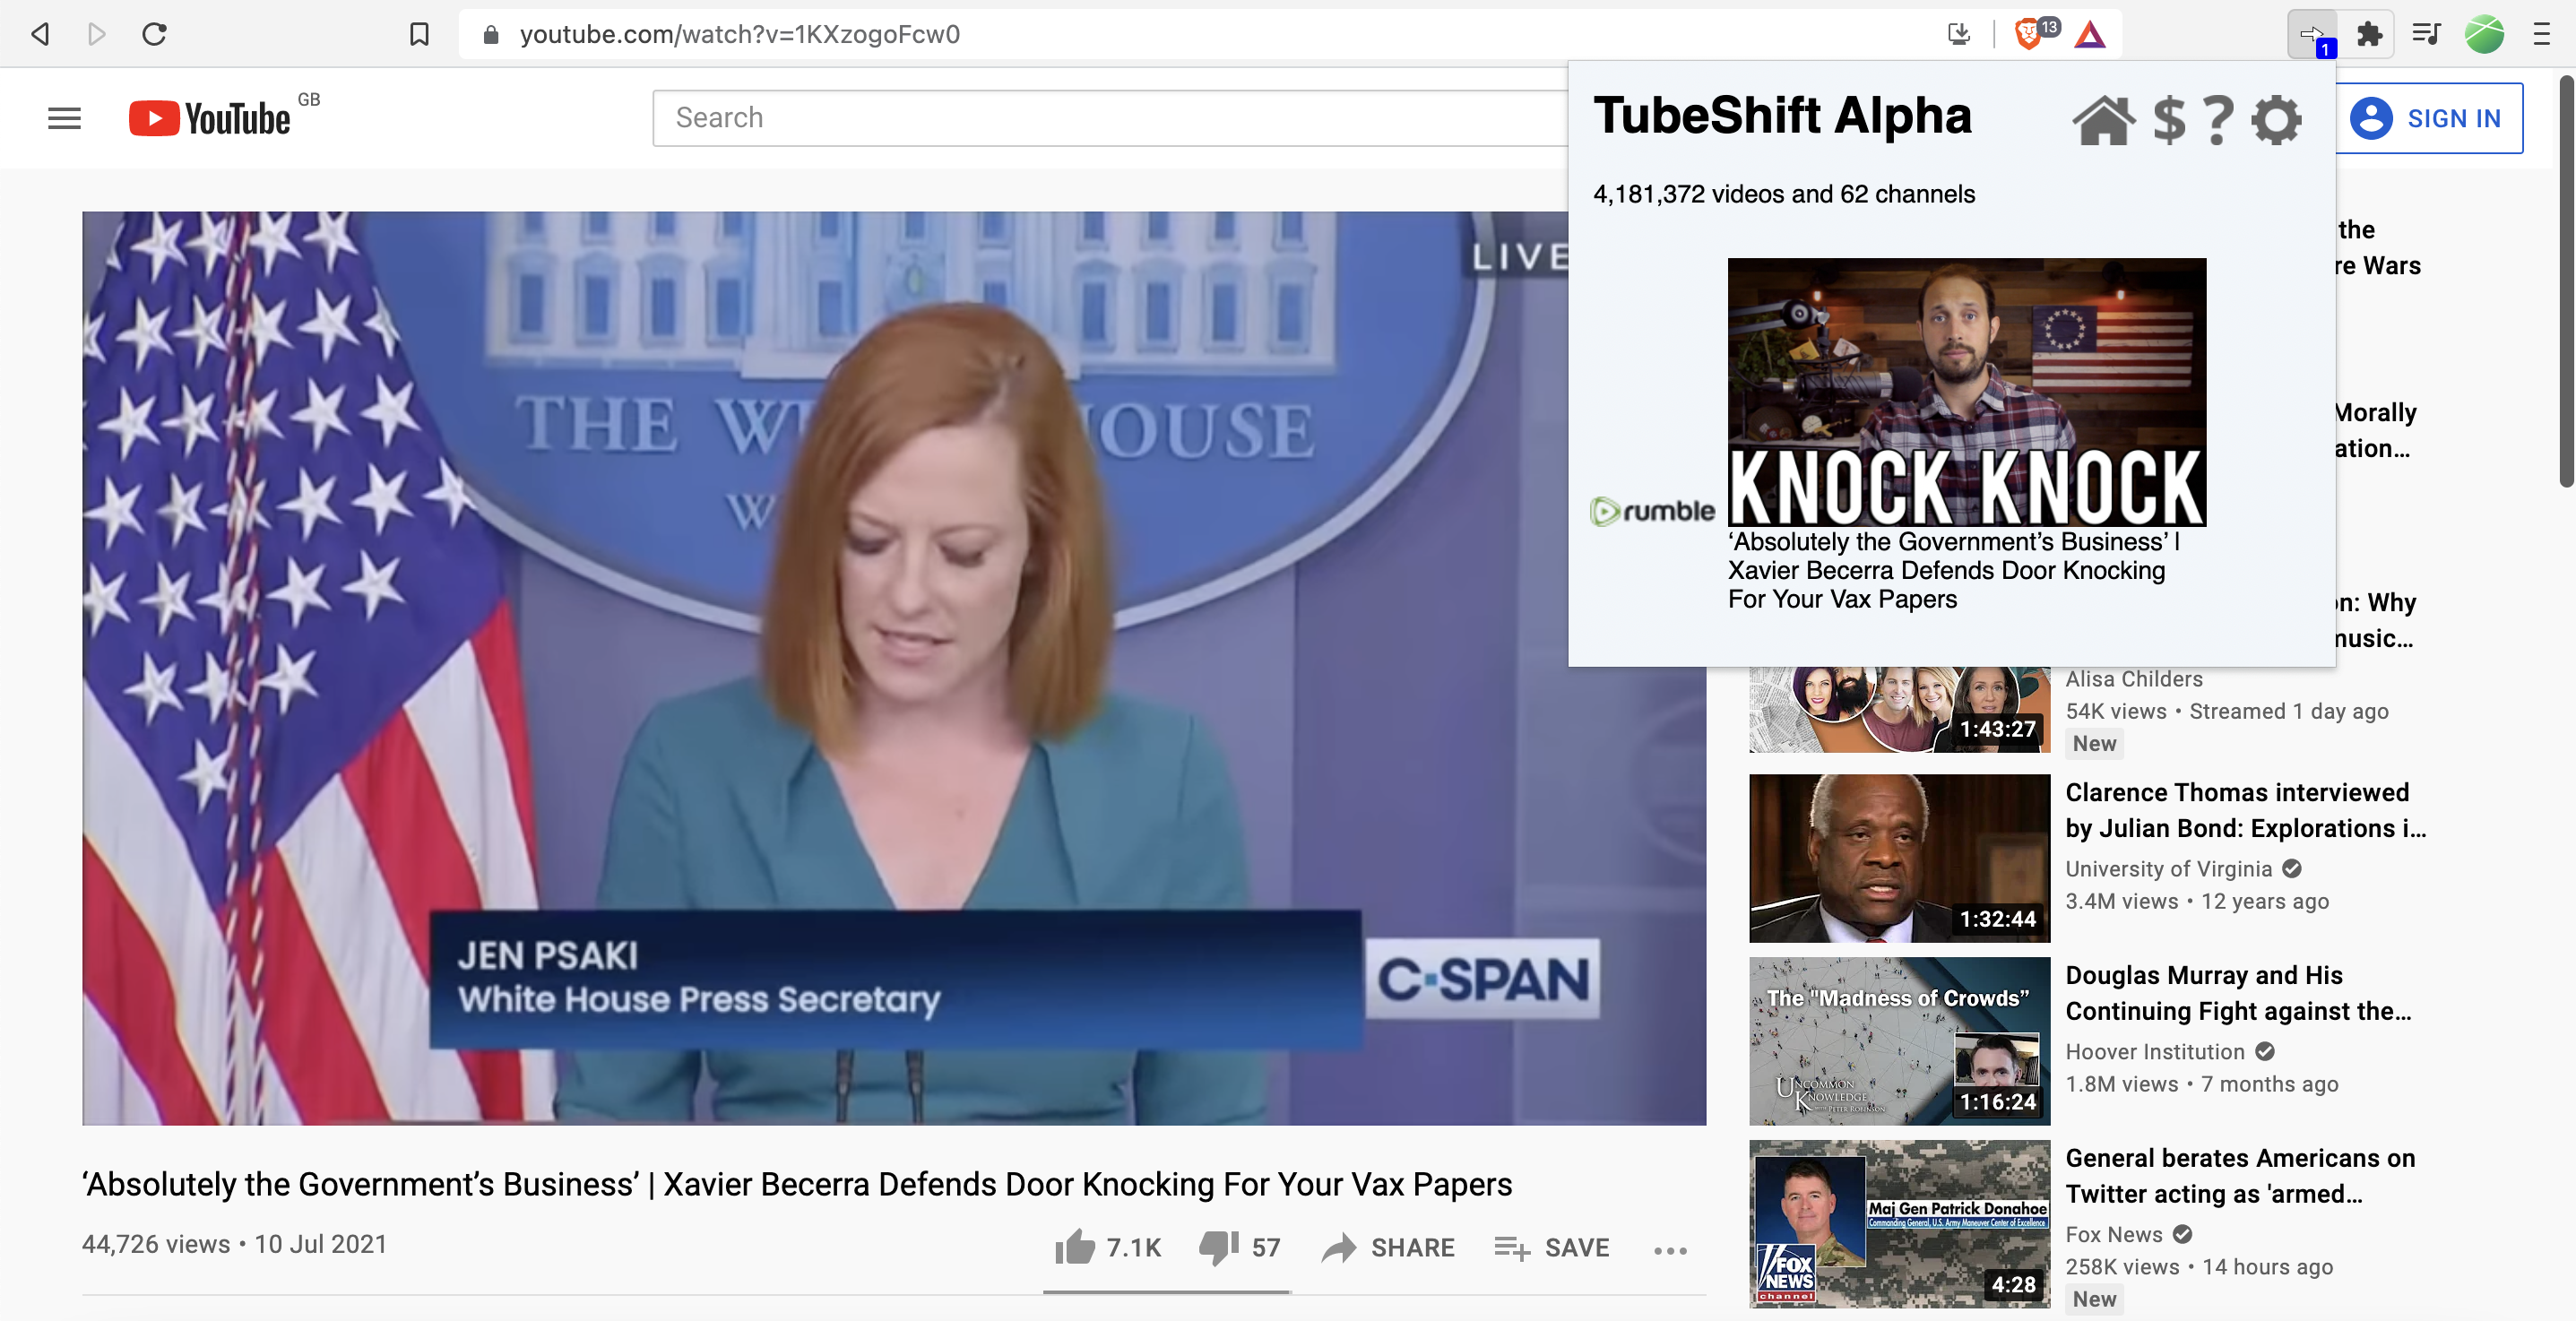Viewport: 2576px width, 1321px height.
Task: Open the YouTube guide menu
Action: 64,118
